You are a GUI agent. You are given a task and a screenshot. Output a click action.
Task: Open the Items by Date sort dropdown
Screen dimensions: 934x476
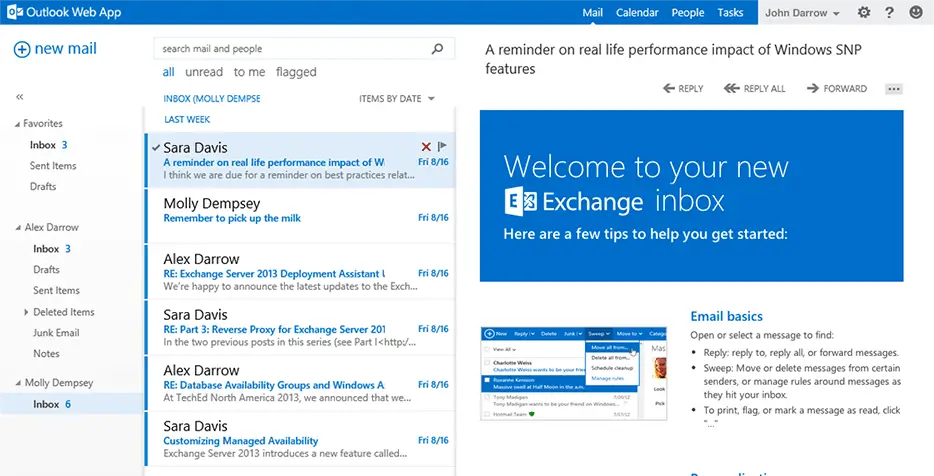(397, 99)
